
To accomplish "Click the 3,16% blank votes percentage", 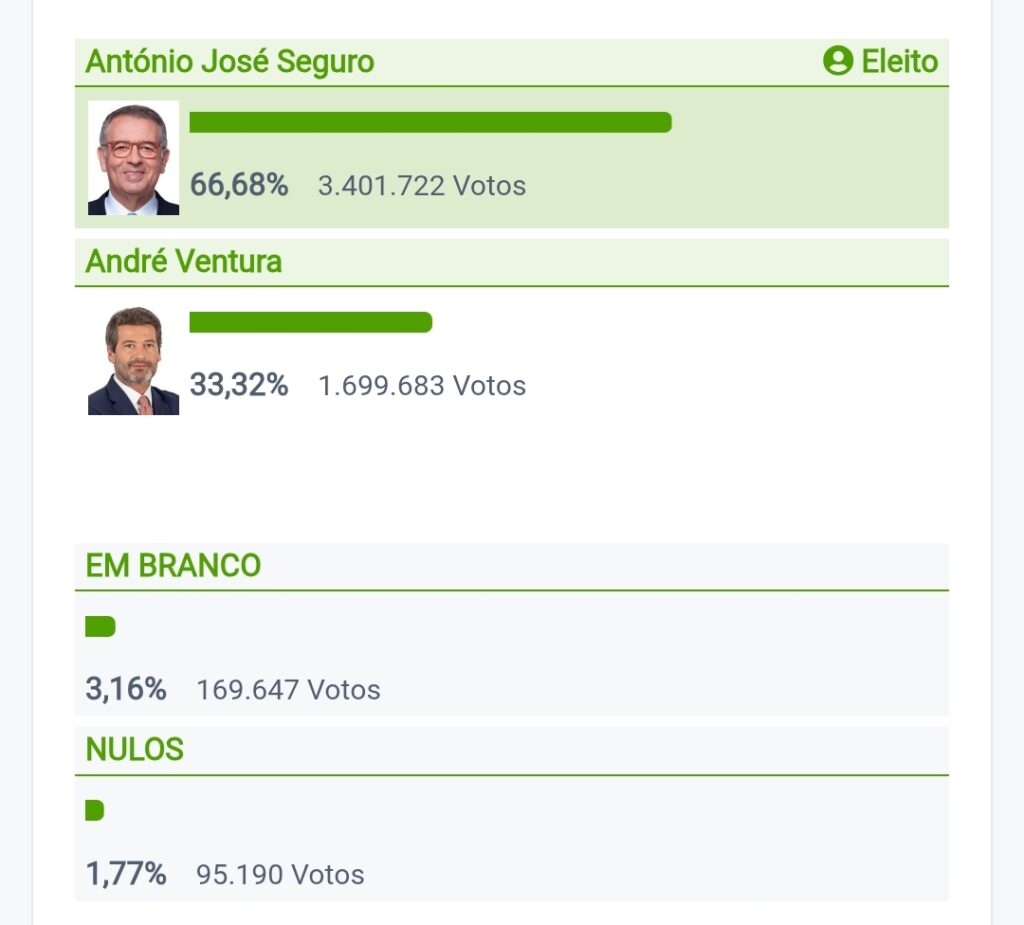I will pos(126,690).
